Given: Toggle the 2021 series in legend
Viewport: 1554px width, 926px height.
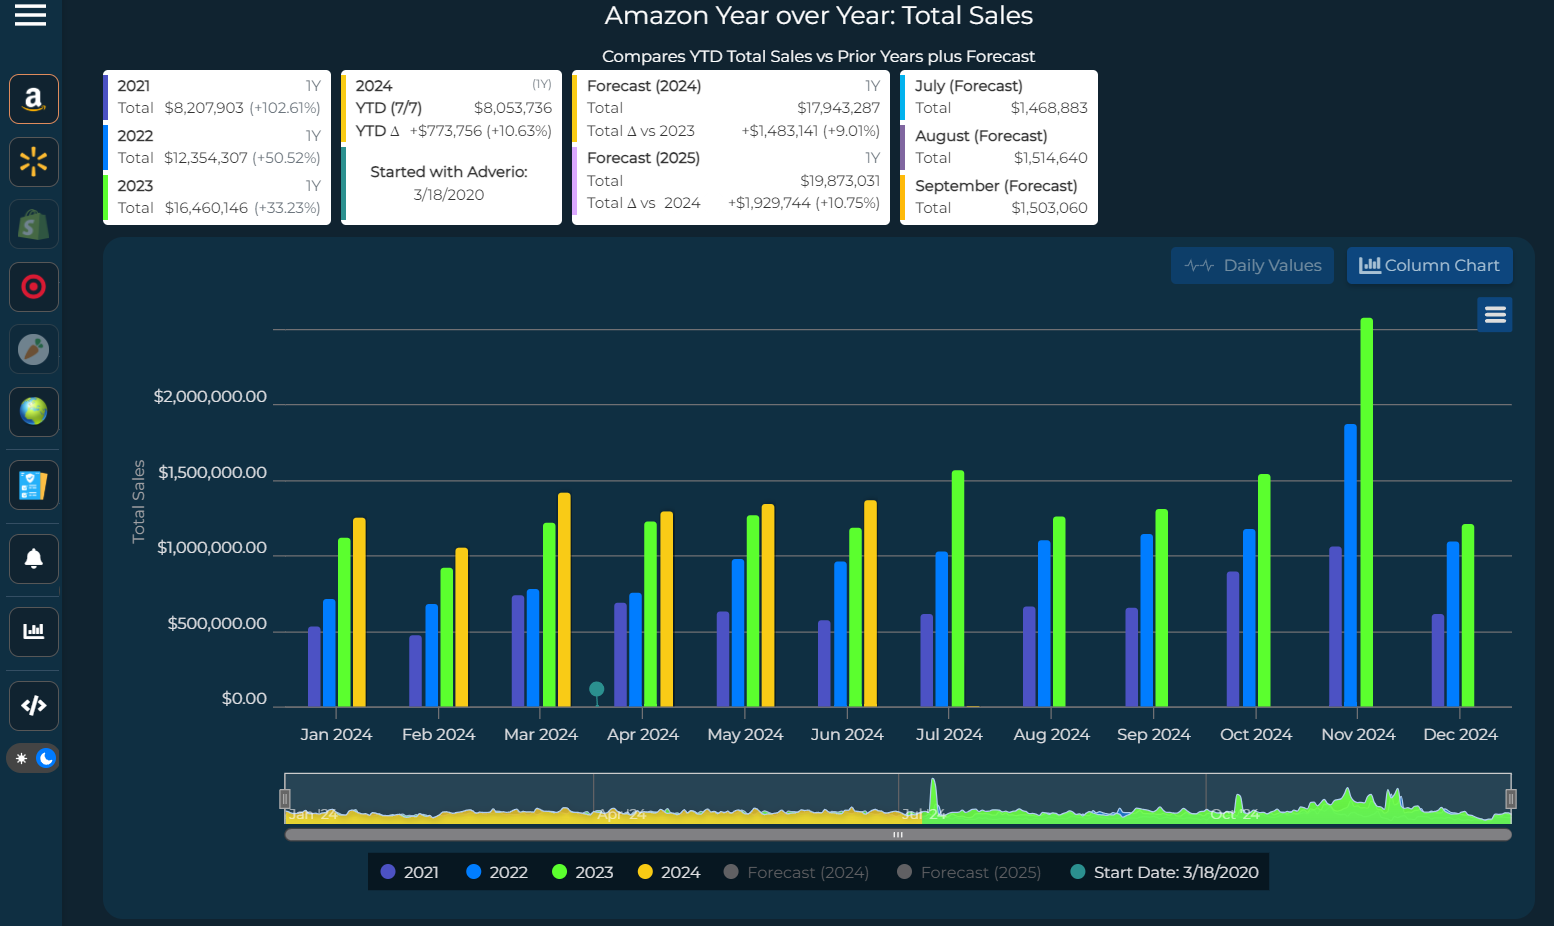Looking at the screenshot, I should [x=410, y=872].
